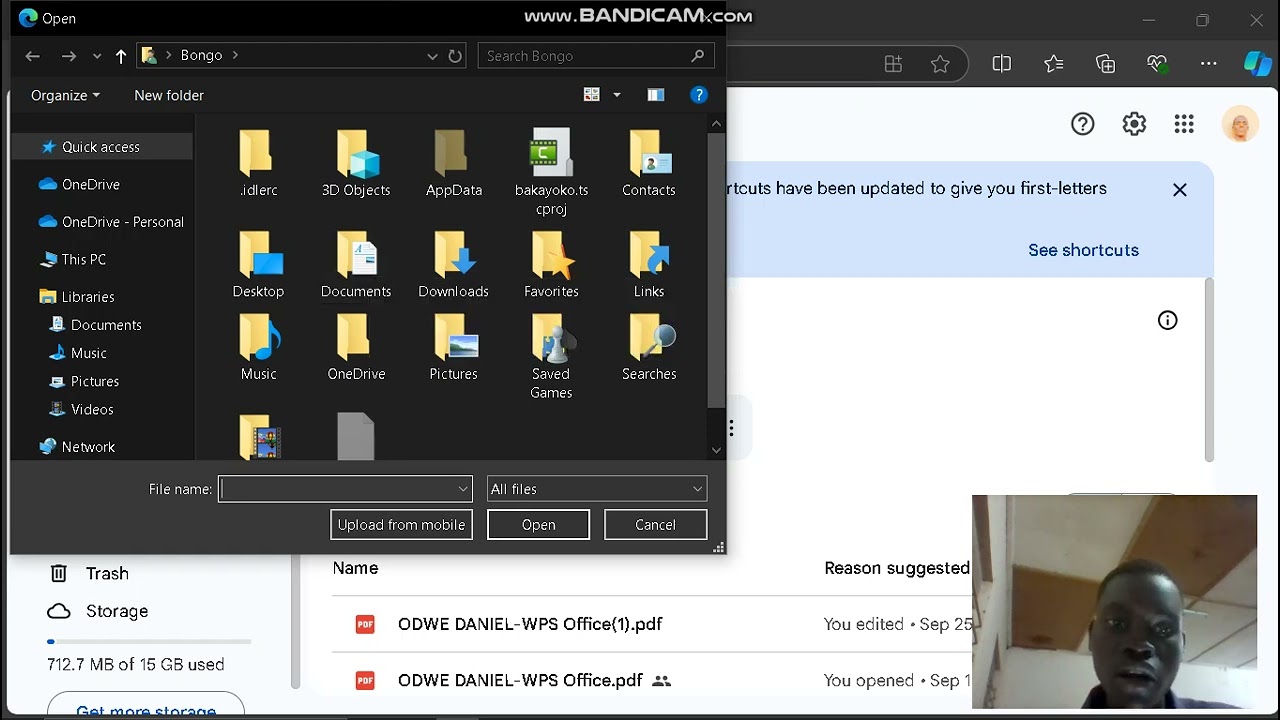Select OneDrive - Personal in navigation pane
The image size is (1280, 720).
[x=111, y=222]
